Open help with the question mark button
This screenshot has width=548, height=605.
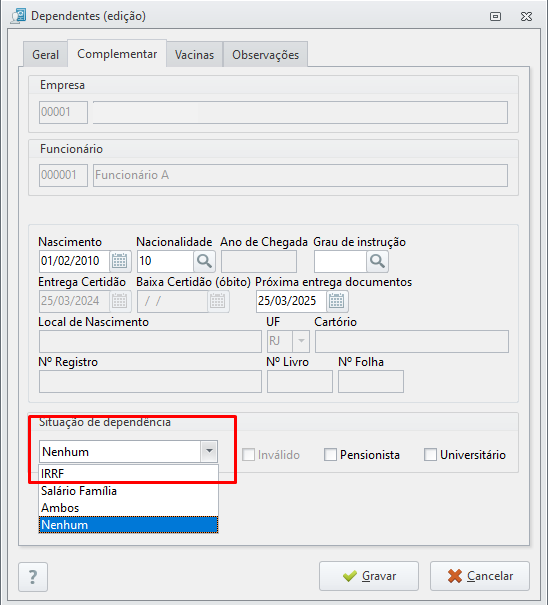[x=33, y=577]
